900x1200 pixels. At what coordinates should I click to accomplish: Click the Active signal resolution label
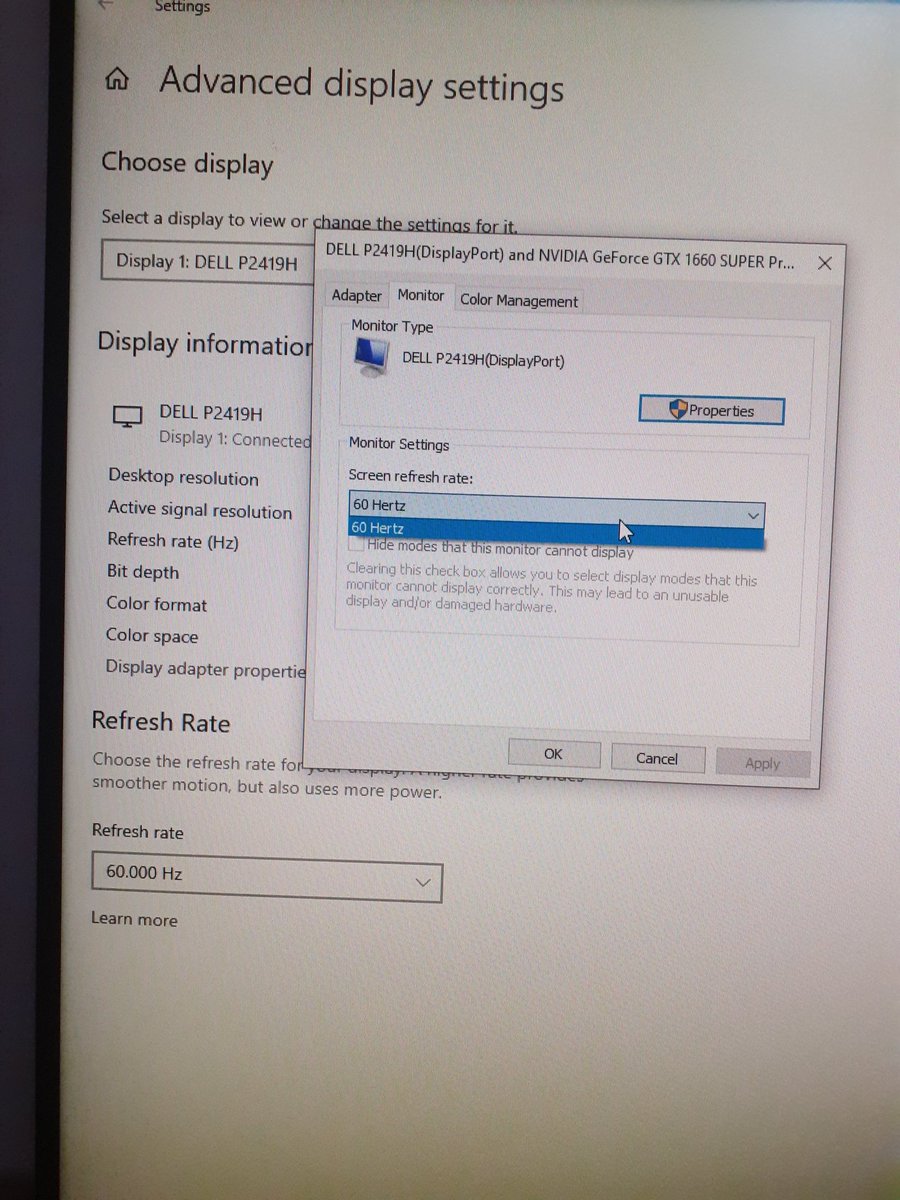[200, 510]
